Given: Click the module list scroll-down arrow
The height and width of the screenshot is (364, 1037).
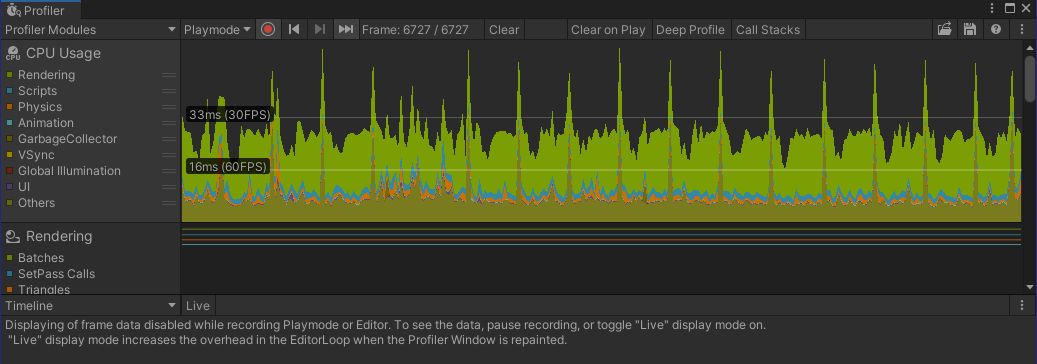Looking at the screenshot, I should [1030, 287].
